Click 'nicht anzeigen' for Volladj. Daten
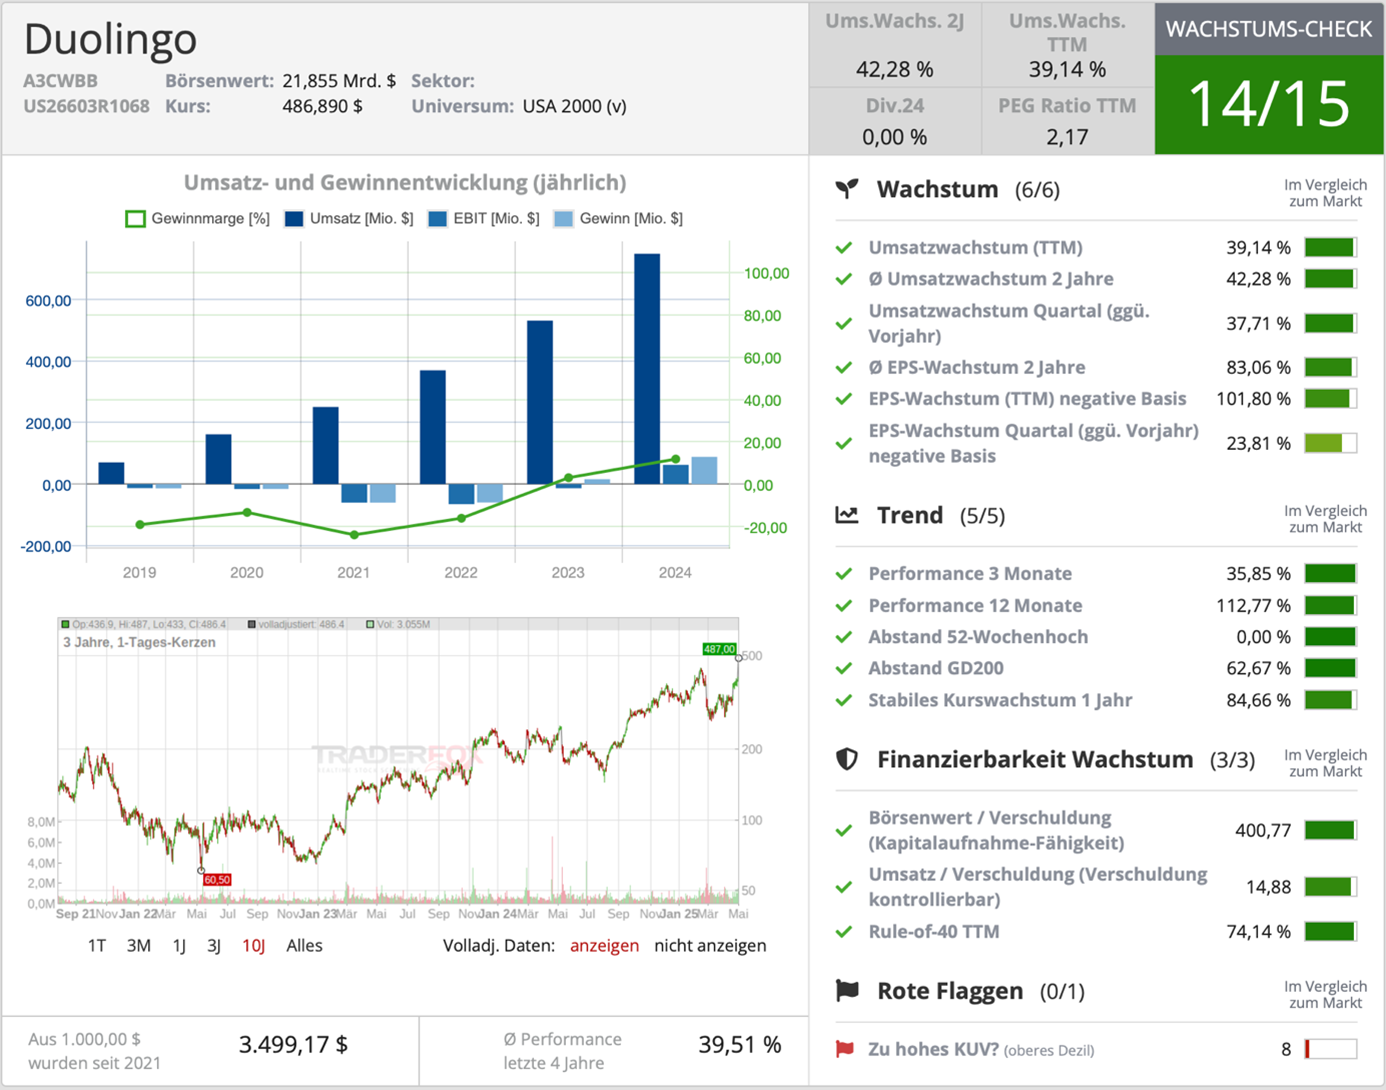This screenshot has height=1090, width=1386. [710, 945]
